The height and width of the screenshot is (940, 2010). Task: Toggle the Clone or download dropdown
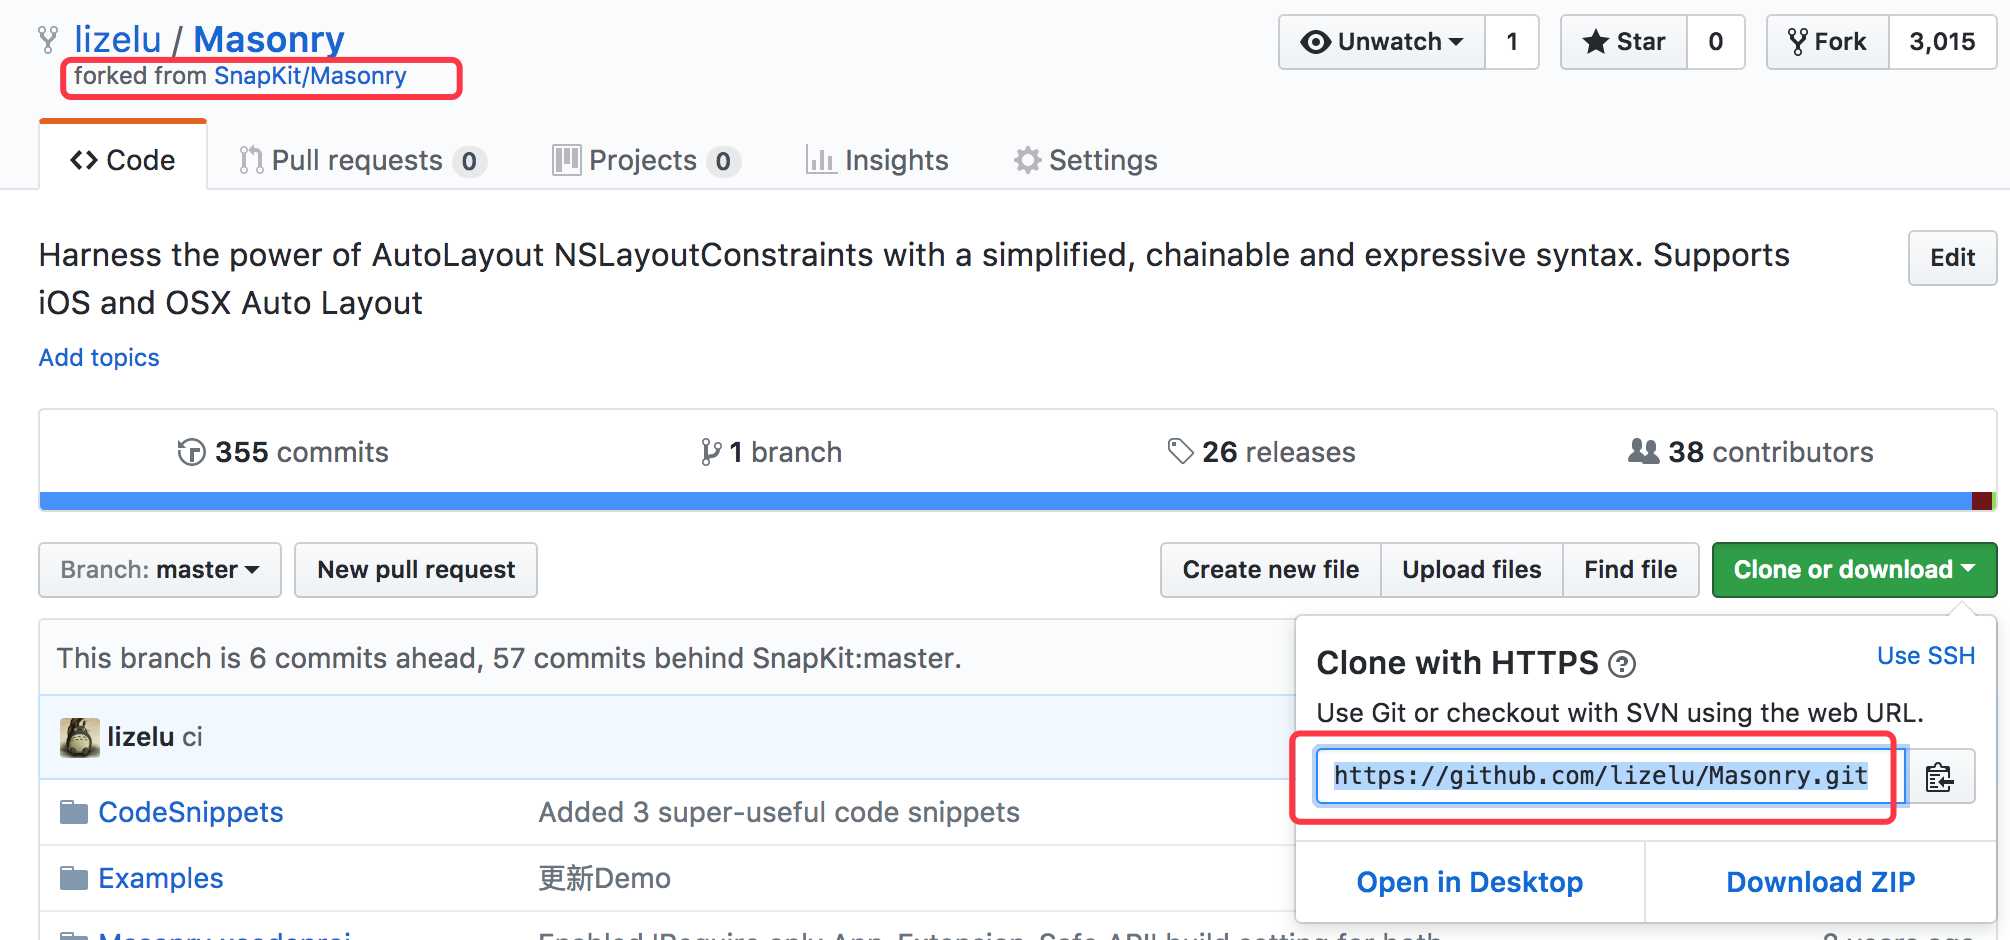[x=1854, y=570]
